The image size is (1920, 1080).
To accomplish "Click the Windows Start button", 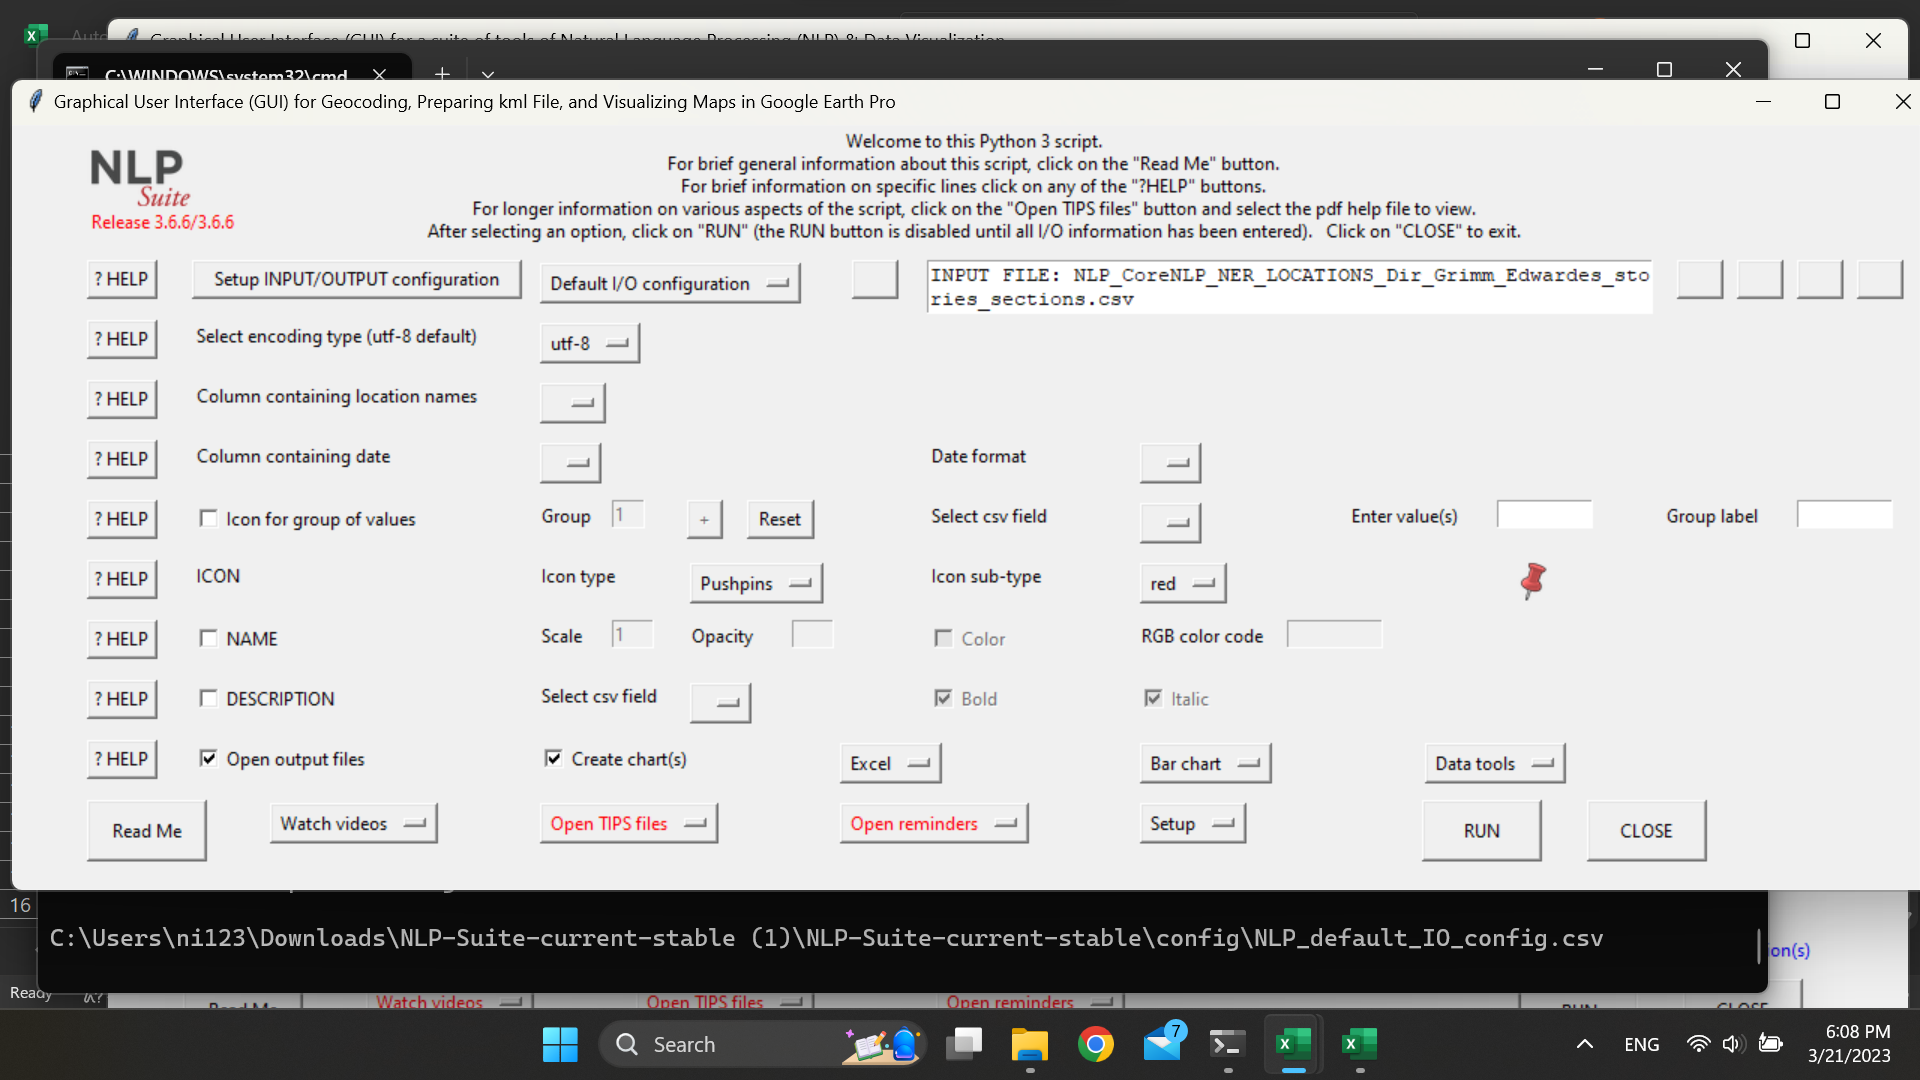I will coord(560,1044).
